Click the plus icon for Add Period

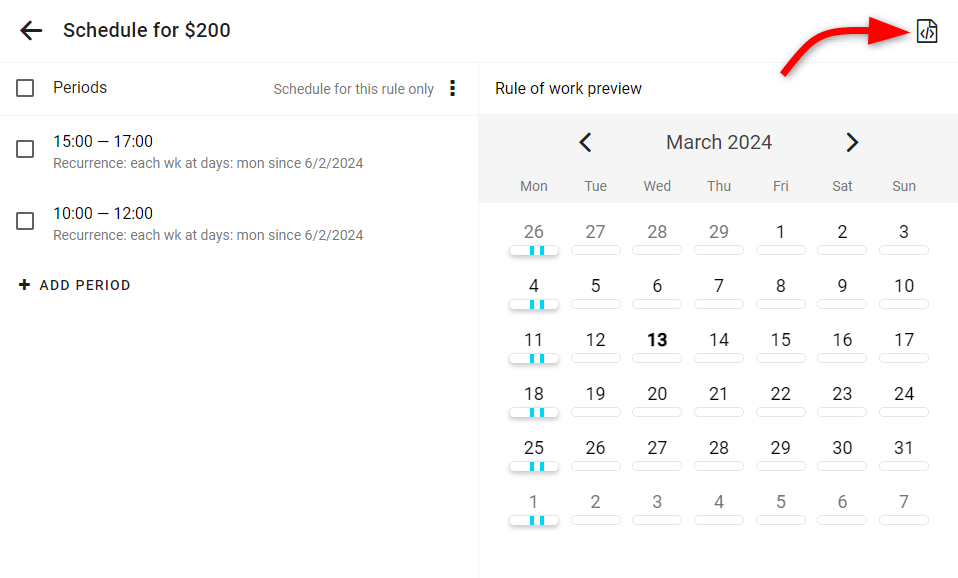click(24, 285)
